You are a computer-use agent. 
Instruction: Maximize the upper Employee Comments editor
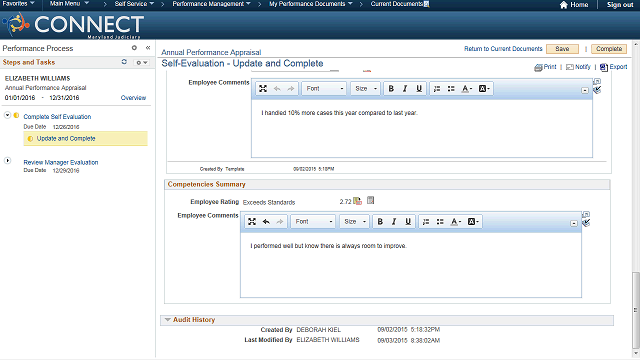pos(263,89)
